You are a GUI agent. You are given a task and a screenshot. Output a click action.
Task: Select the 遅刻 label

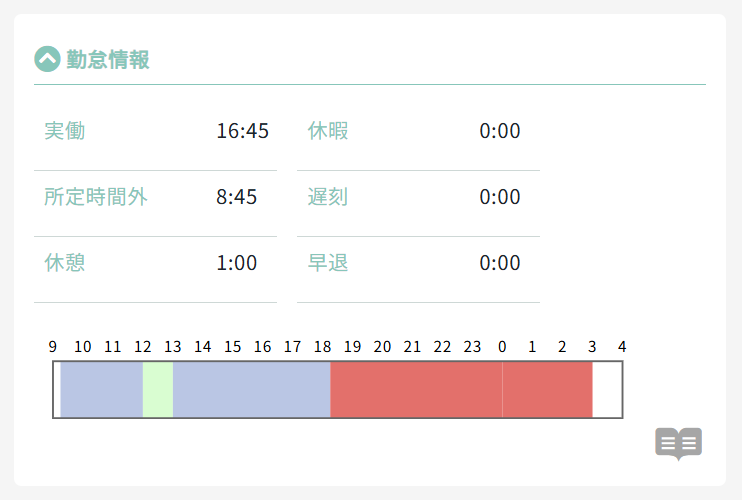328,197
